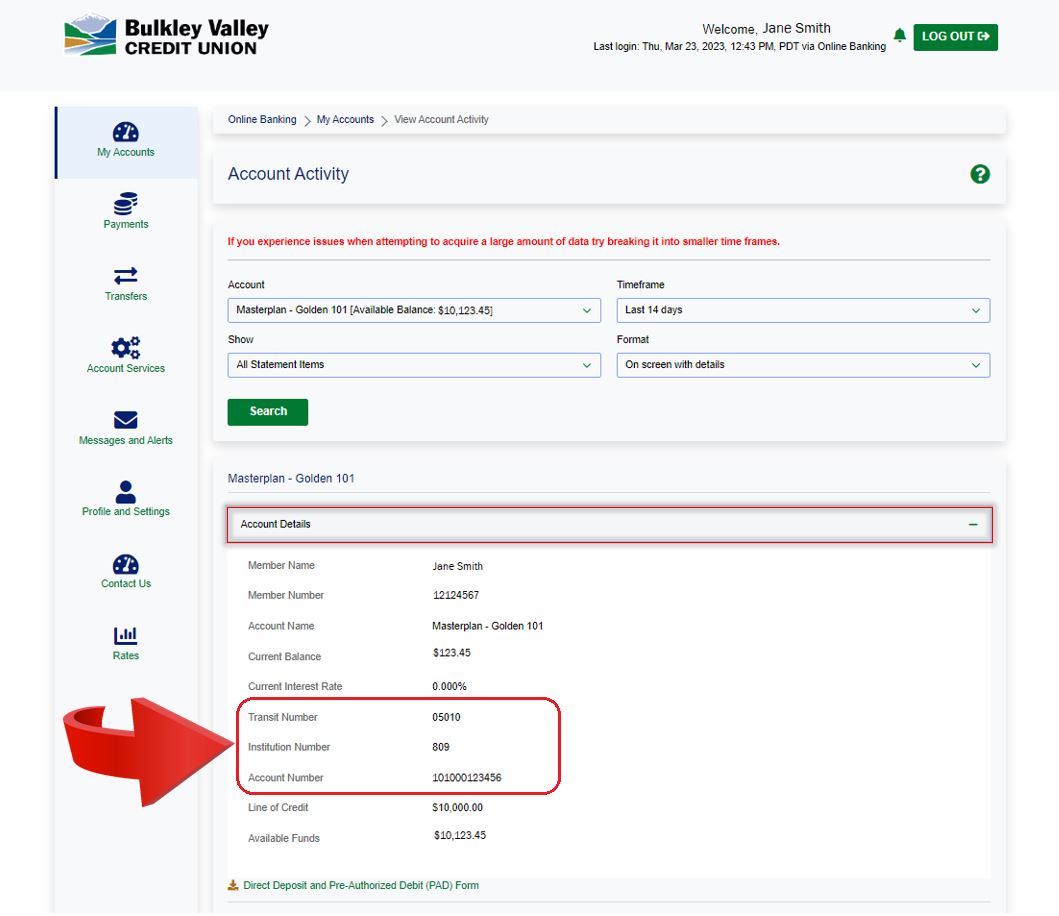Open the Account dropdown Masterplan - Golden 101

click(x=414, y=310)
